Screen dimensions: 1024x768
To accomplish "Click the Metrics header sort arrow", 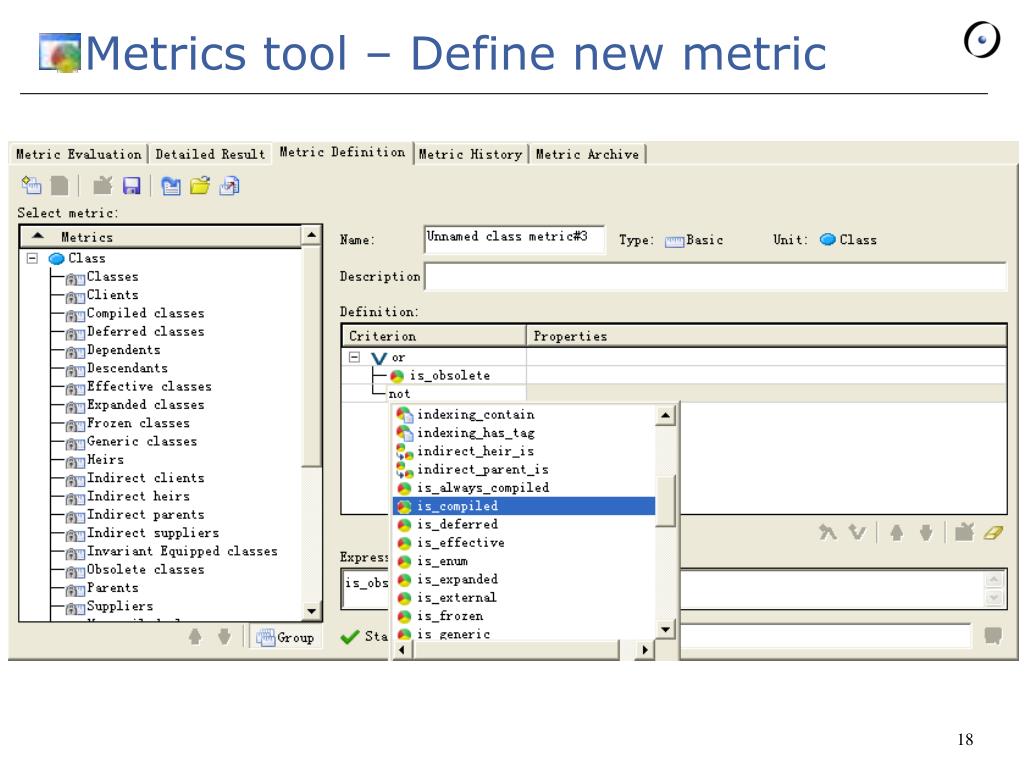I will point(38,236).
